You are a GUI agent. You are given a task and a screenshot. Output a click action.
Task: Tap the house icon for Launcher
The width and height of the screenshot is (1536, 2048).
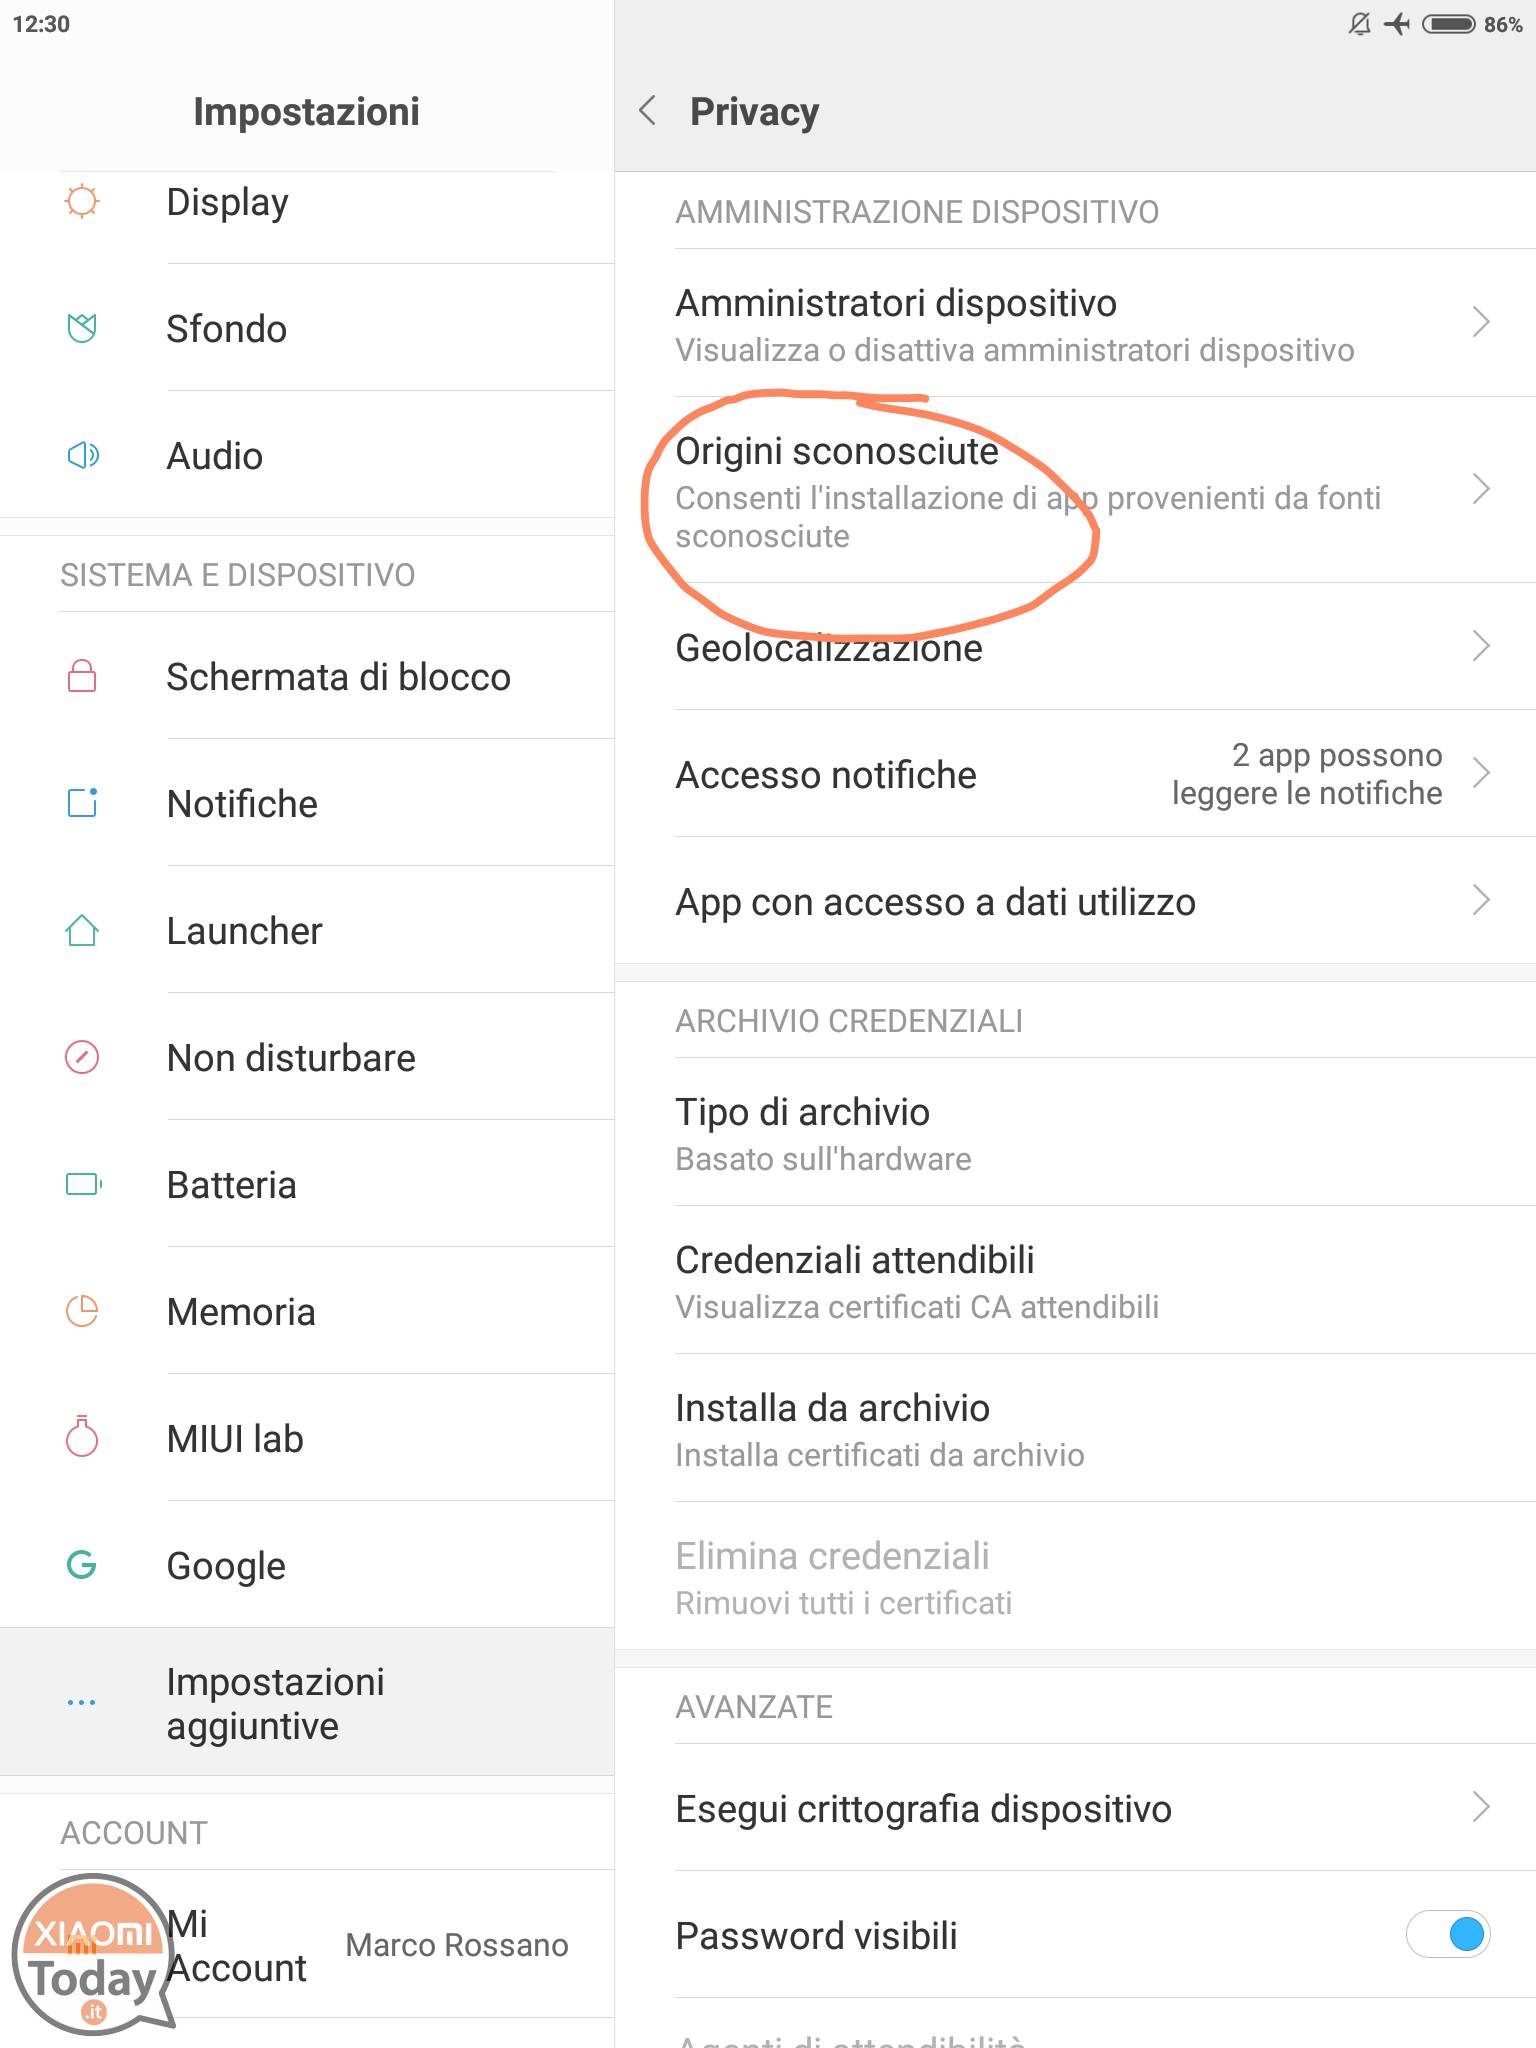(x=82, y=930)
